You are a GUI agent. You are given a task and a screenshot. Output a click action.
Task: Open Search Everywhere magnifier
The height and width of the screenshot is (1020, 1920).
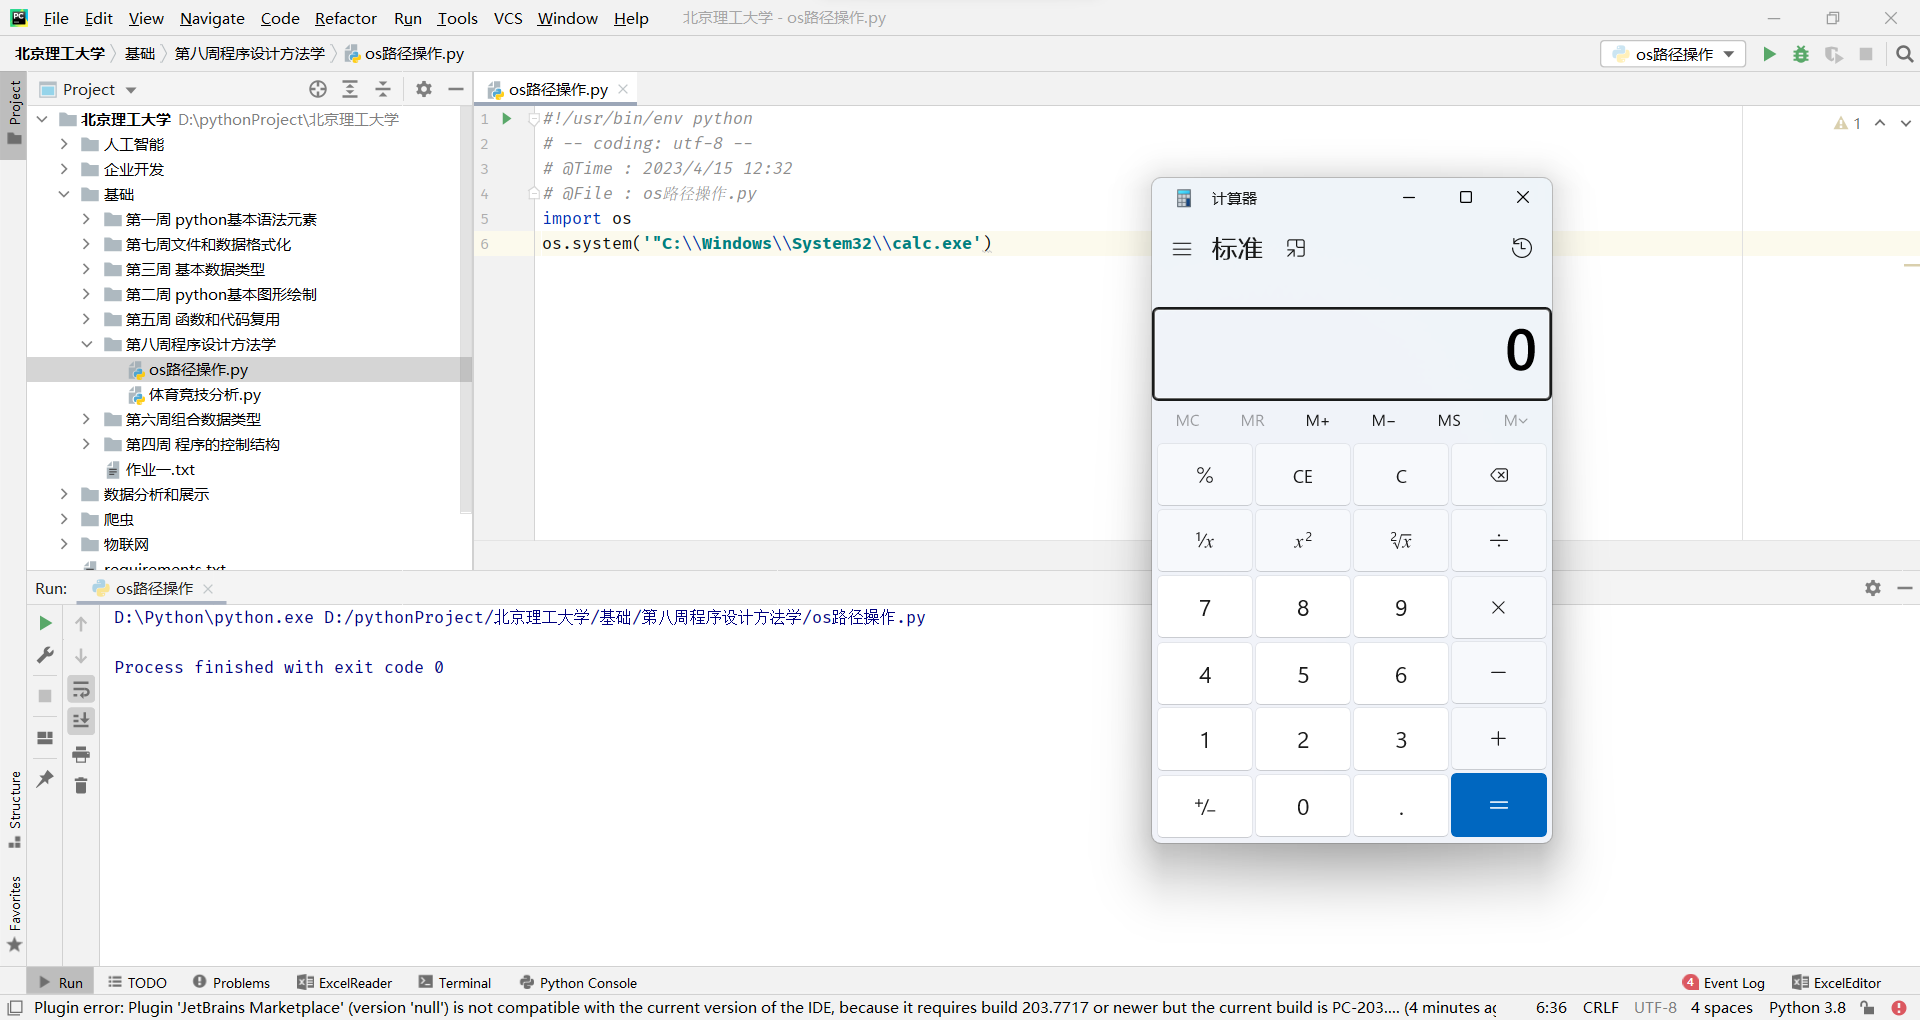[1905, 54]
